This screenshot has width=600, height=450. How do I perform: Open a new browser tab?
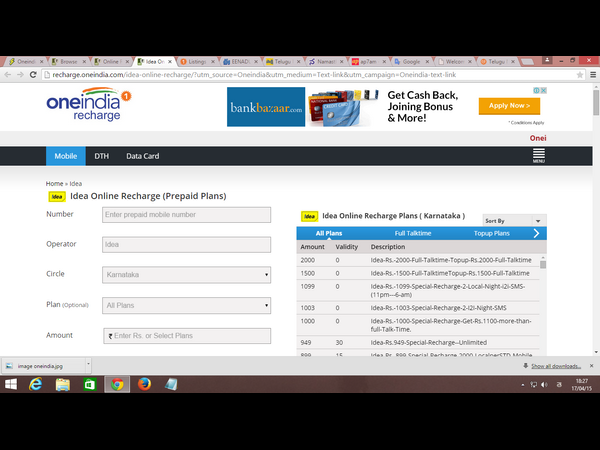(x=528, y=61)
